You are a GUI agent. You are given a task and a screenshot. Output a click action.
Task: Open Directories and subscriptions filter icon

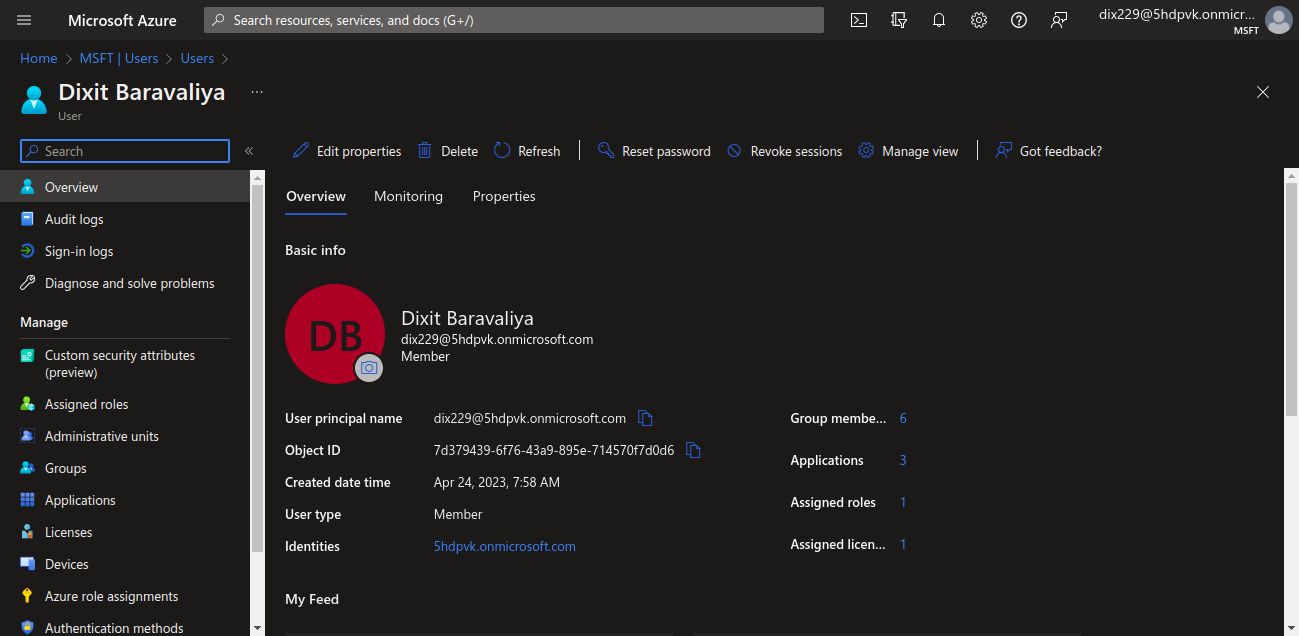(x=898, y=20)
